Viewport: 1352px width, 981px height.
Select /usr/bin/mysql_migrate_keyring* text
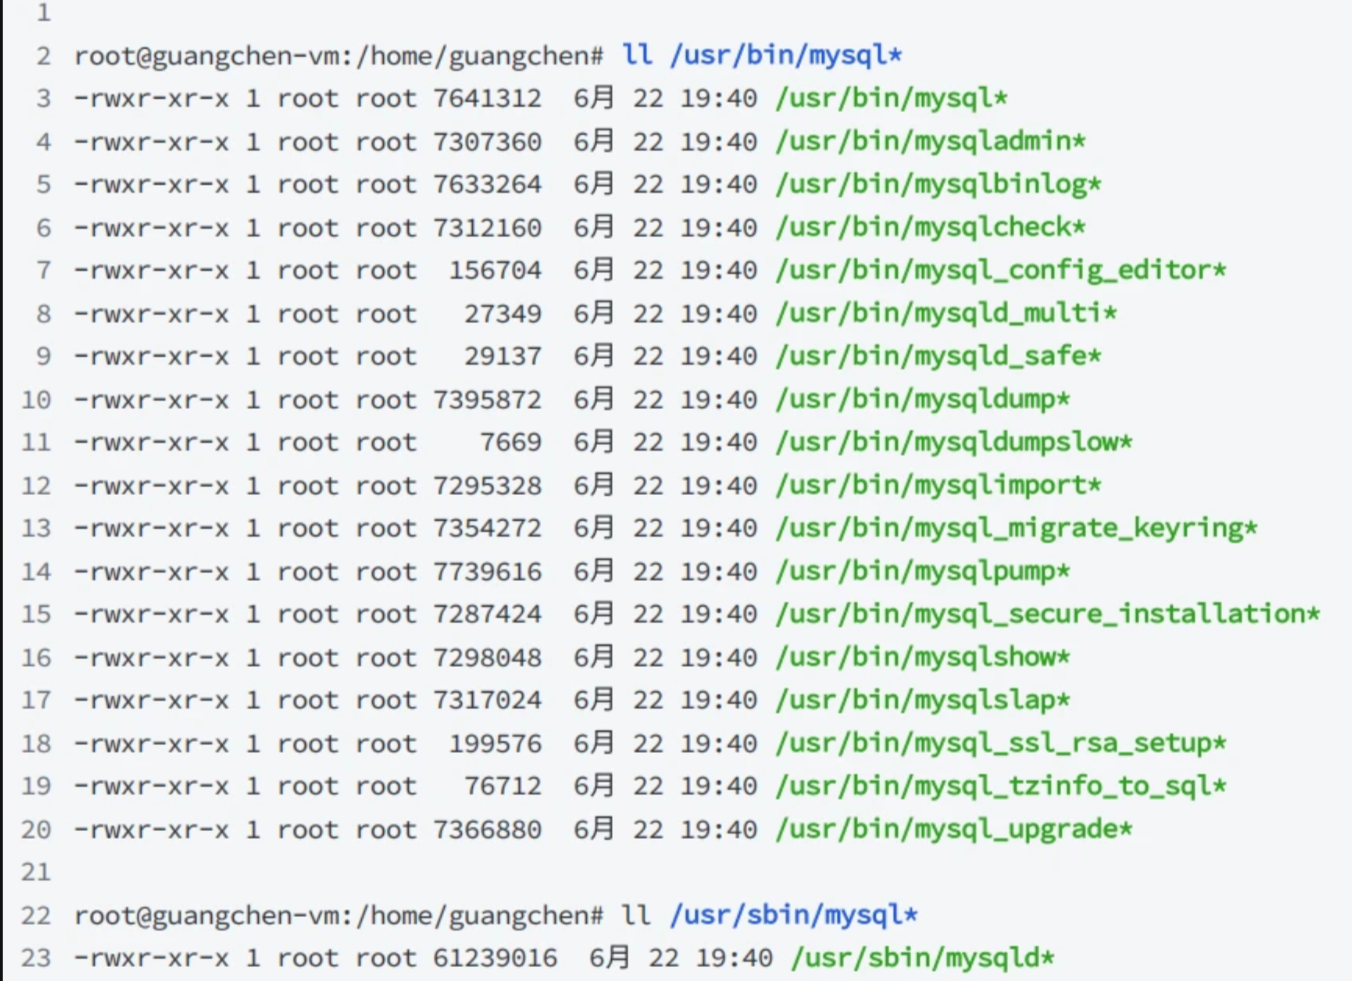1016,528
